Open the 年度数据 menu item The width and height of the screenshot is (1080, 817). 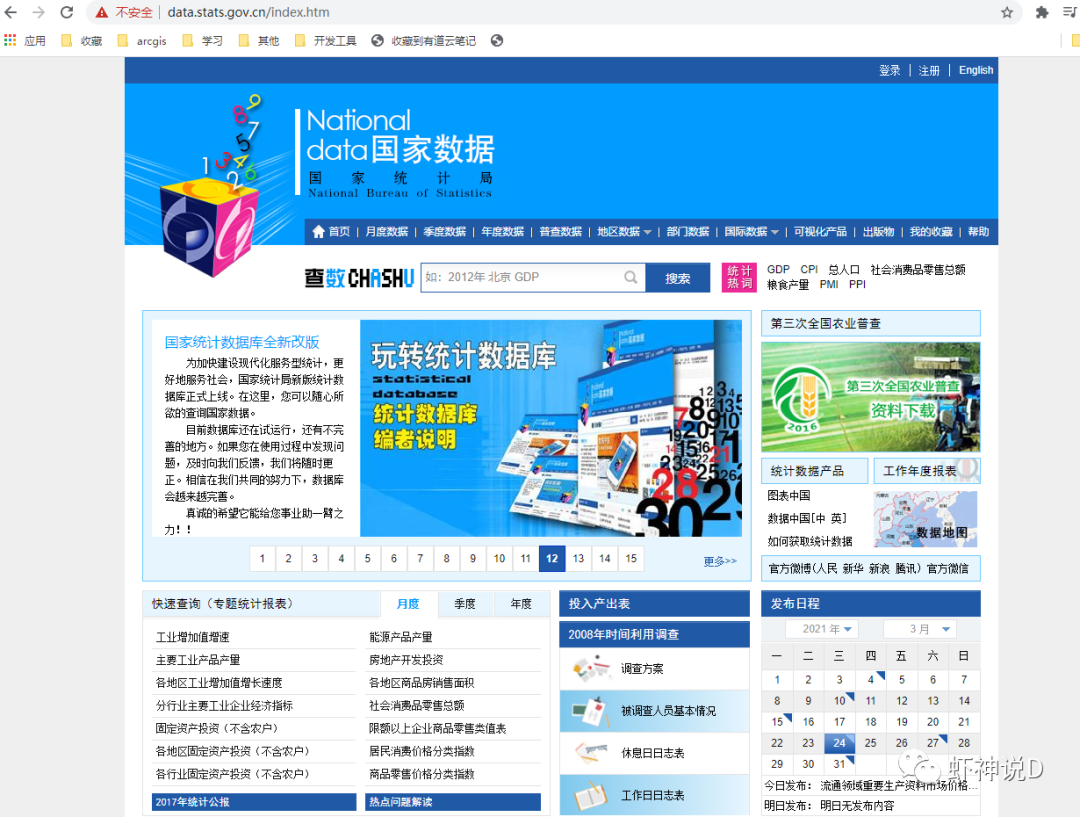(x=502, y=231)
